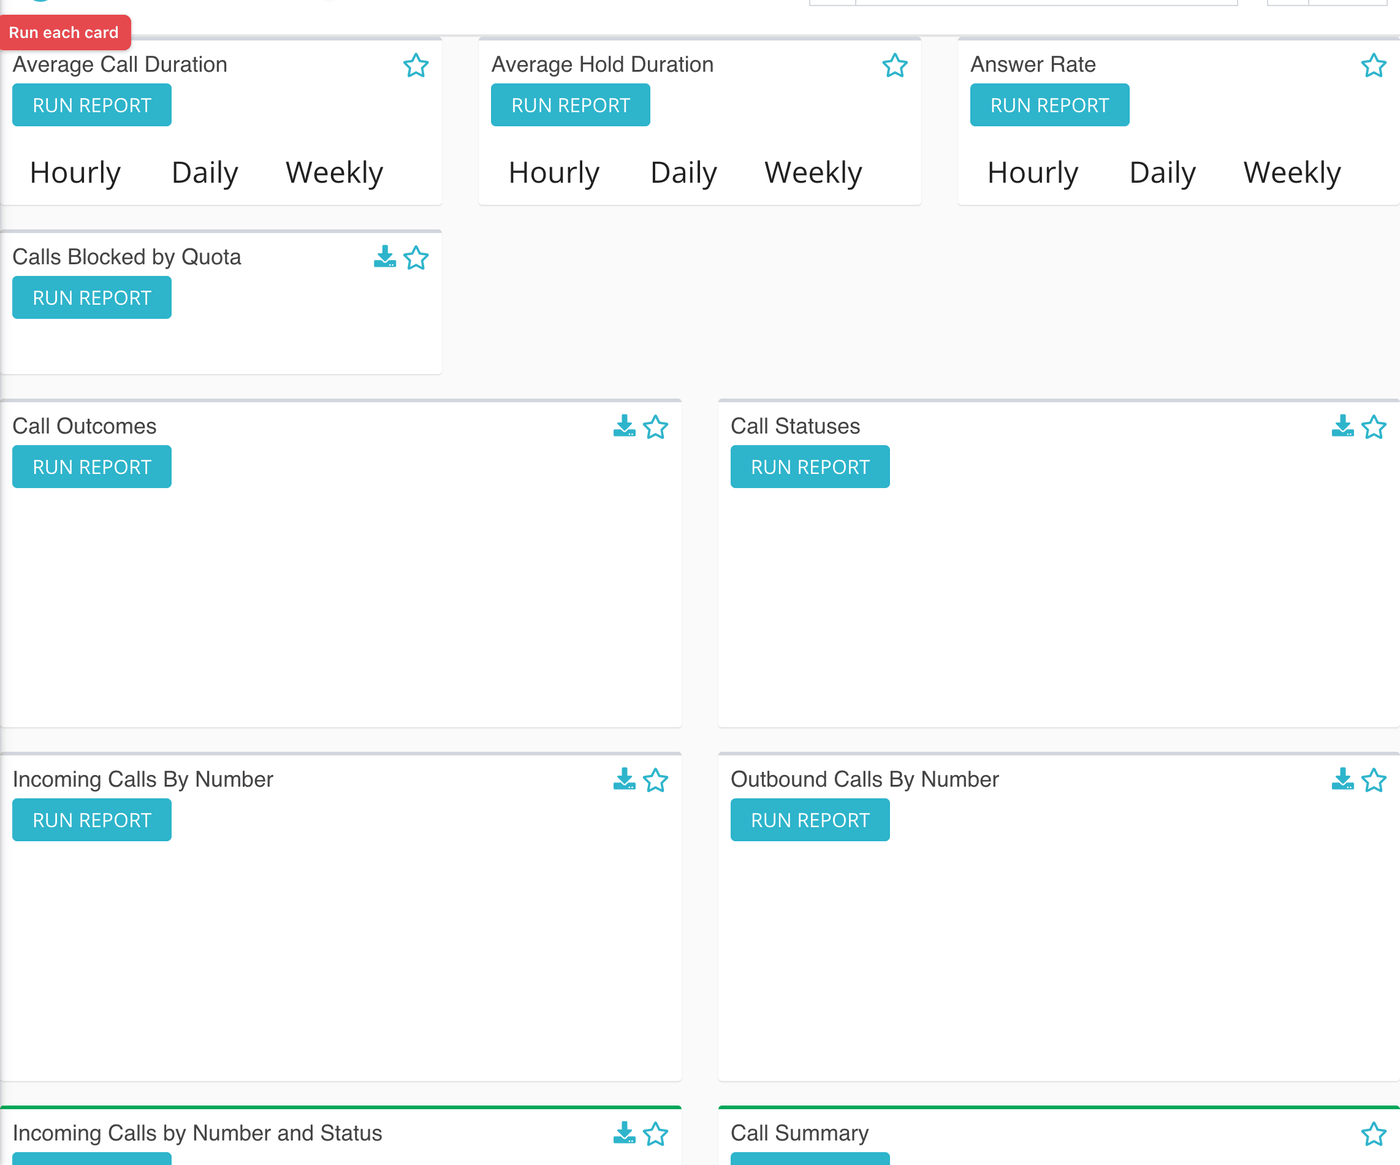The width and height of the screenshot is (1400, 1165).
Task: Download Incoming Calls By Number data
Action: (x=625, y=779)
